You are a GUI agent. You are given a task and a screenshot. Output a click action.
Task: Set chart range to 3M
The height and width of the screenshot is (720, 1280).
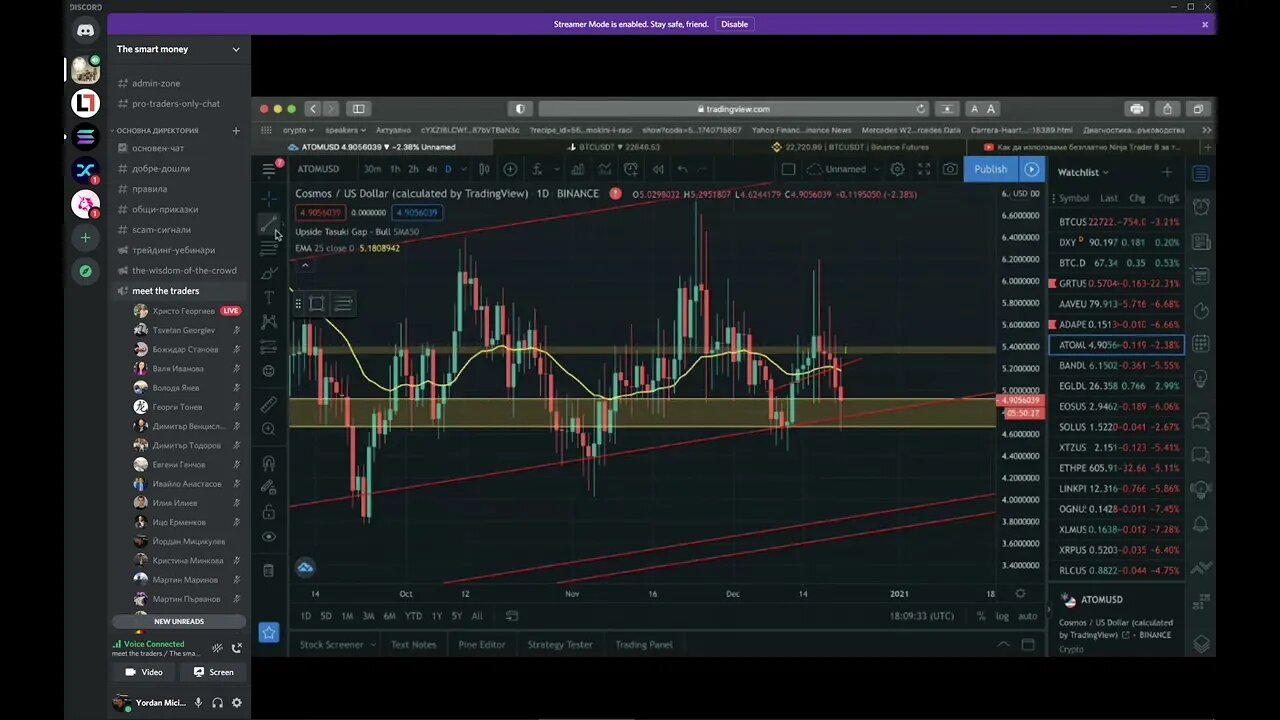tap(368, 616)
